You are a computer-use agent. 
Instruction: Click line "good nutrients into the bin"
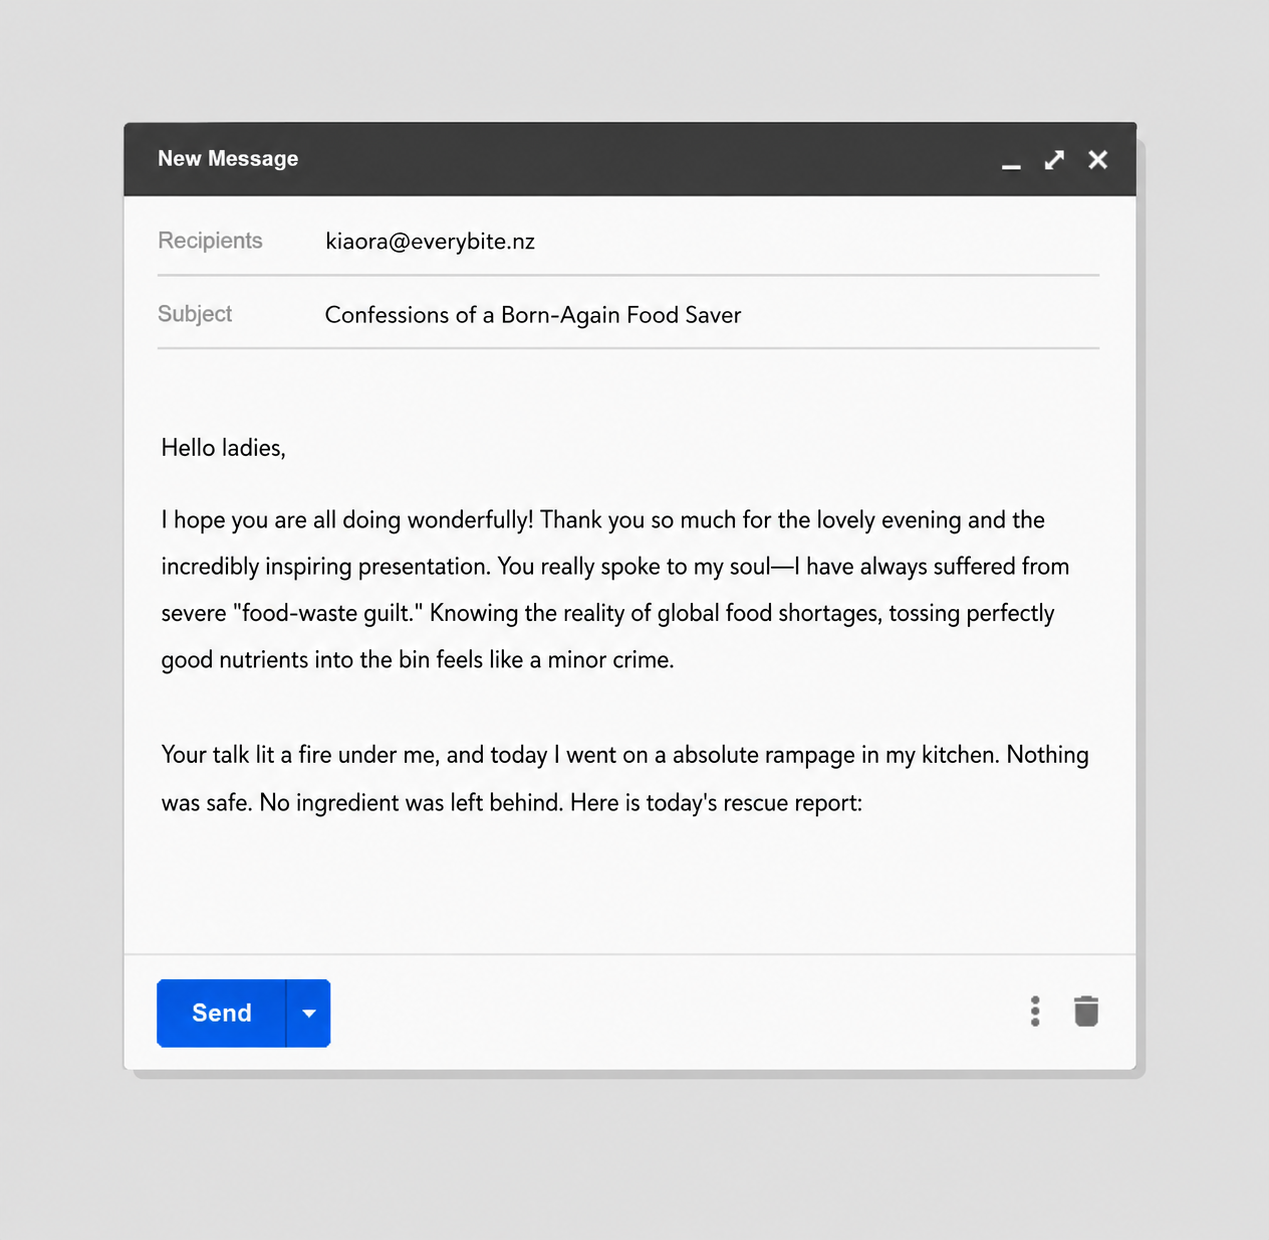[x=418, y=660]
